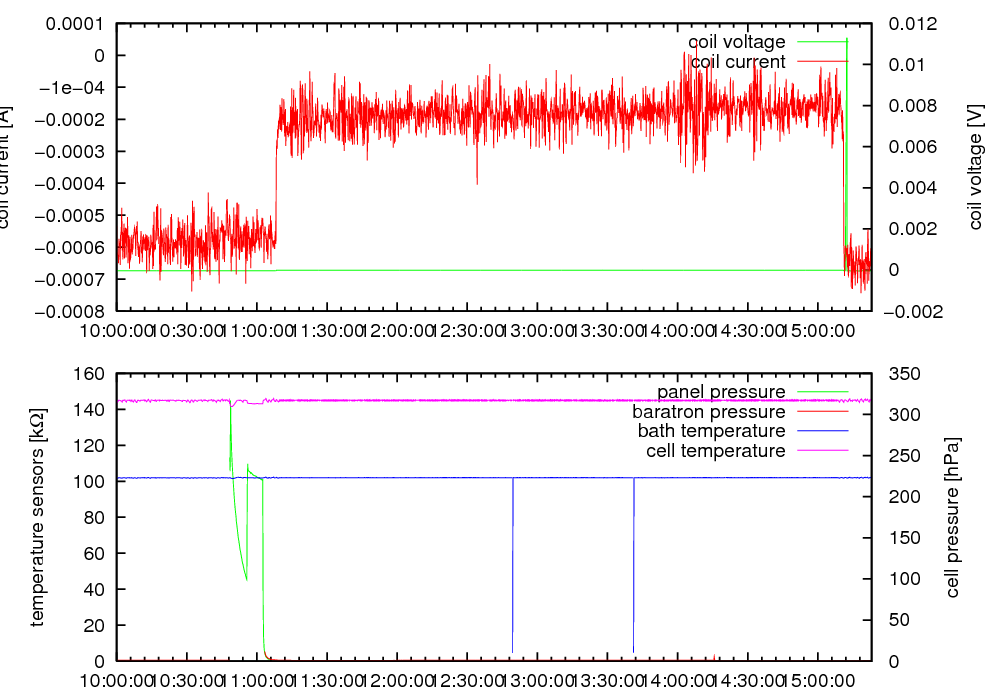Viewport: 1000px width, 700px height.
Task: Click the "coil voltage [V]" right axis title
Action: 976,165
